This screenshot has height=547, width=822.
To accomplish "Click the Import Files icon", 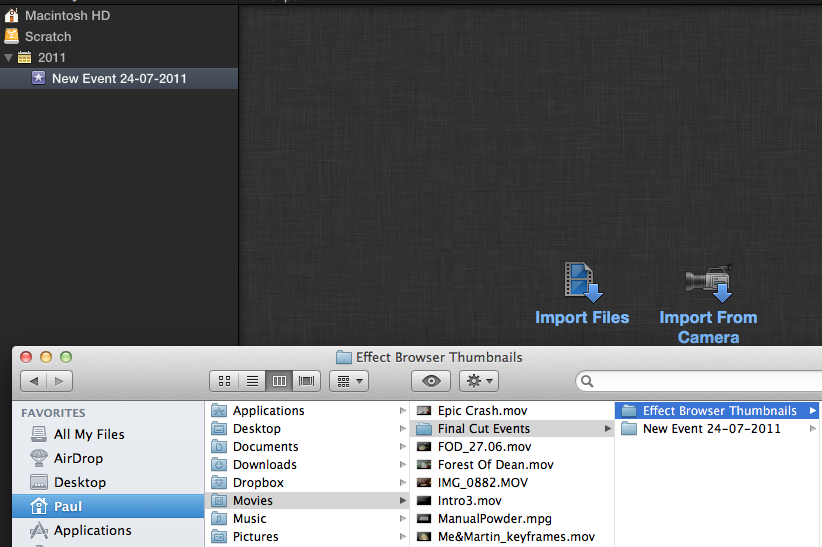I will pos(582,282).
